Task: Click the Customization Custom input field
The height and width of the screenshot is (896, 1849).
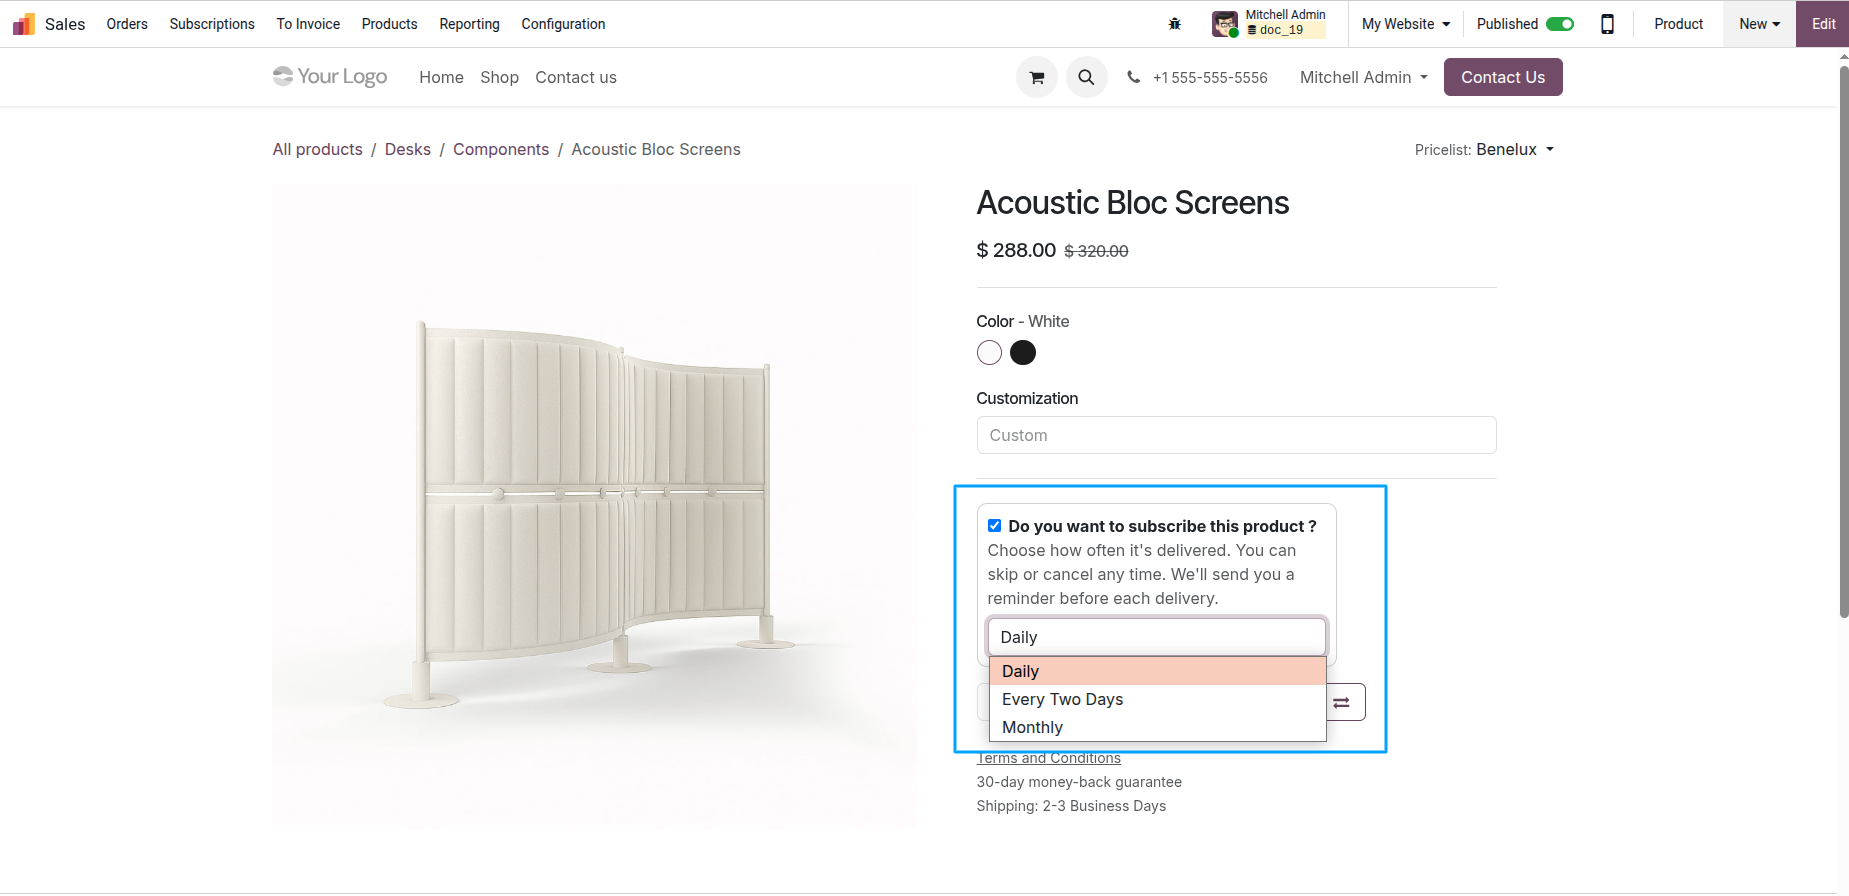Action: (x=1236, y=435)
